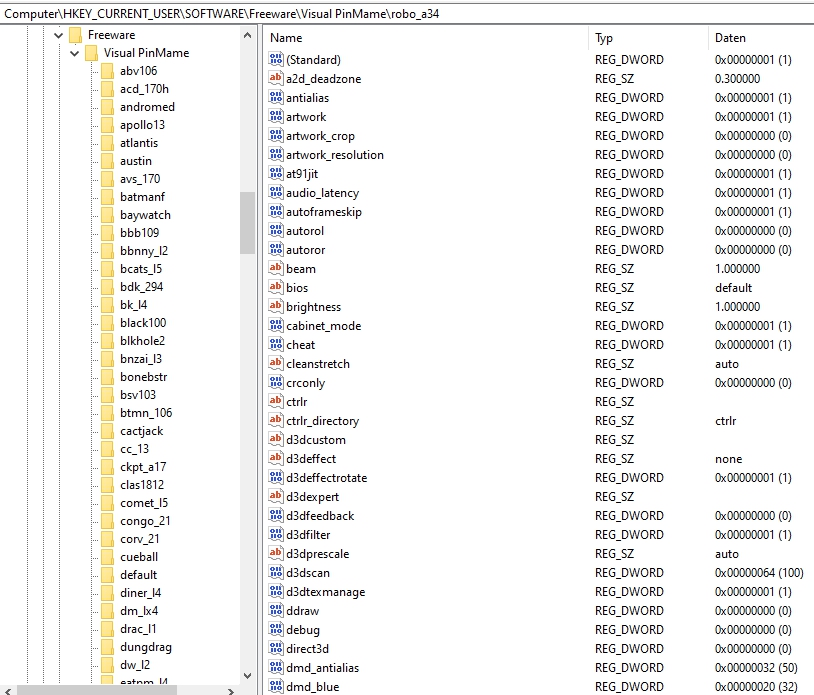814x695 pixels.
Task: Click the horizontal scroll right arrow of tree
Action: 230,691
